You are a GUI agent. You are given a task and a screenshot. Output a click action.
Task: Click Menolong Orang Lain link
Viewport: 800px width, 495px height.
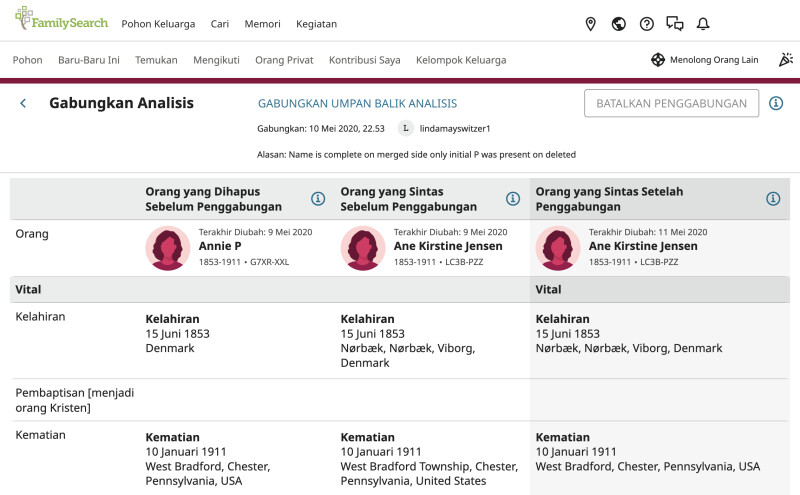pos(714,60)
